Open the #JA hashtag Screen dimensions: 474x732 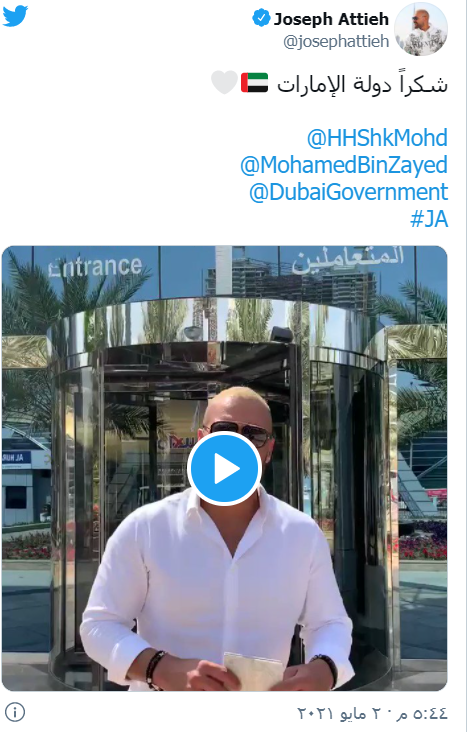(x=429, y=219)
